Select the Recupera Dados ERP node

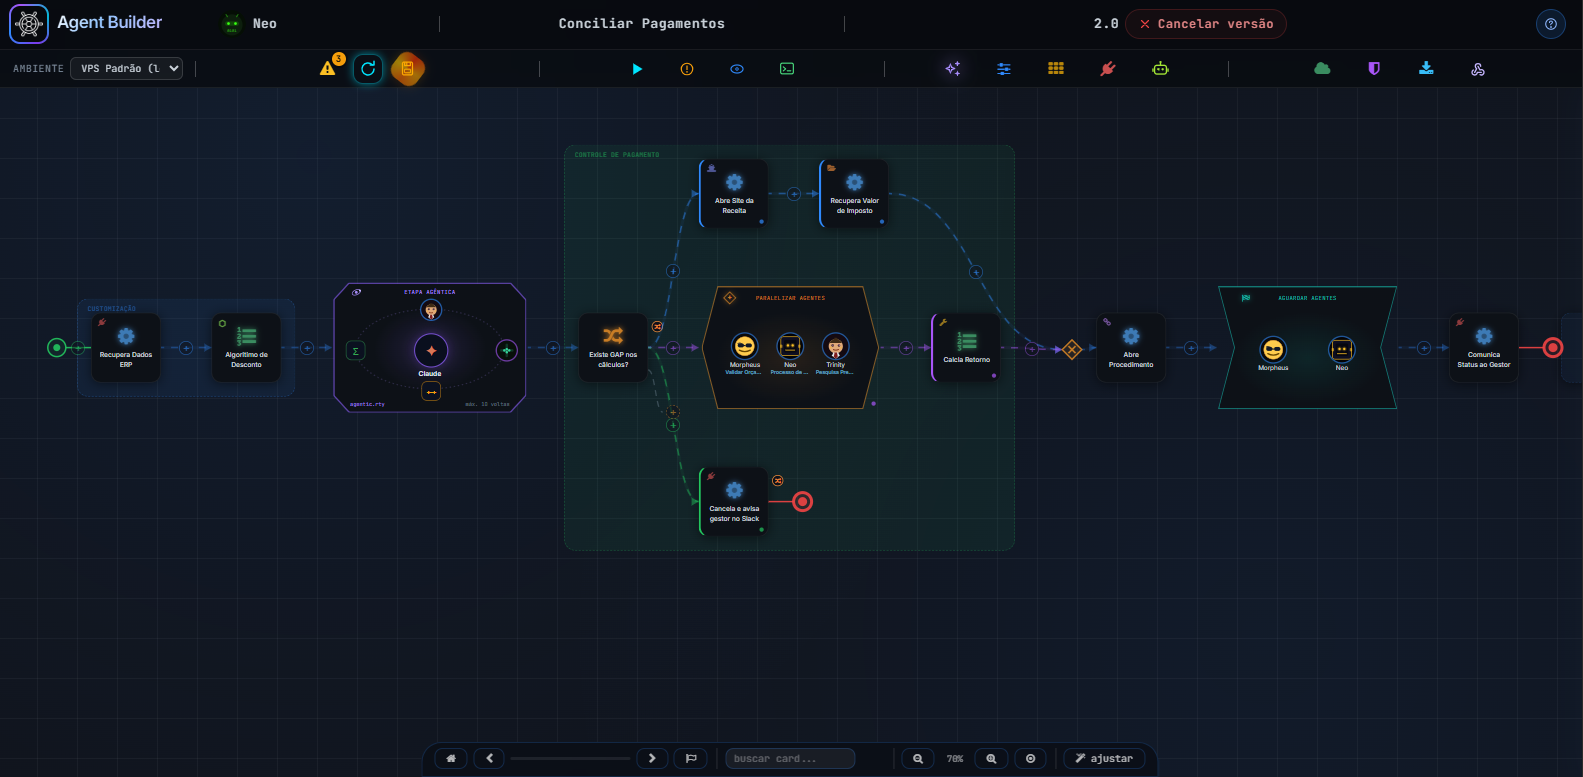coord(126,347)
